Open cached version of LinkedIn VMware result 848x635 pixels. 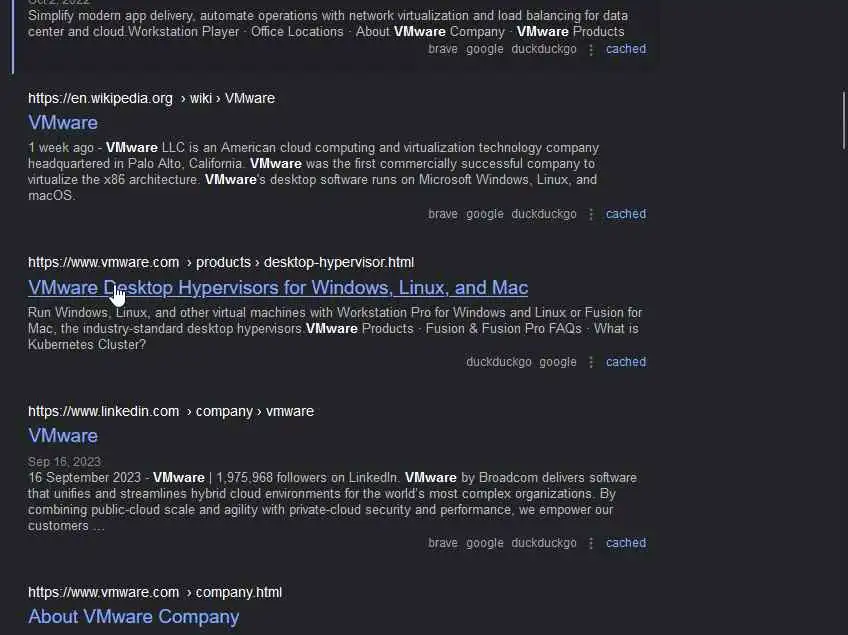point(626,543)
